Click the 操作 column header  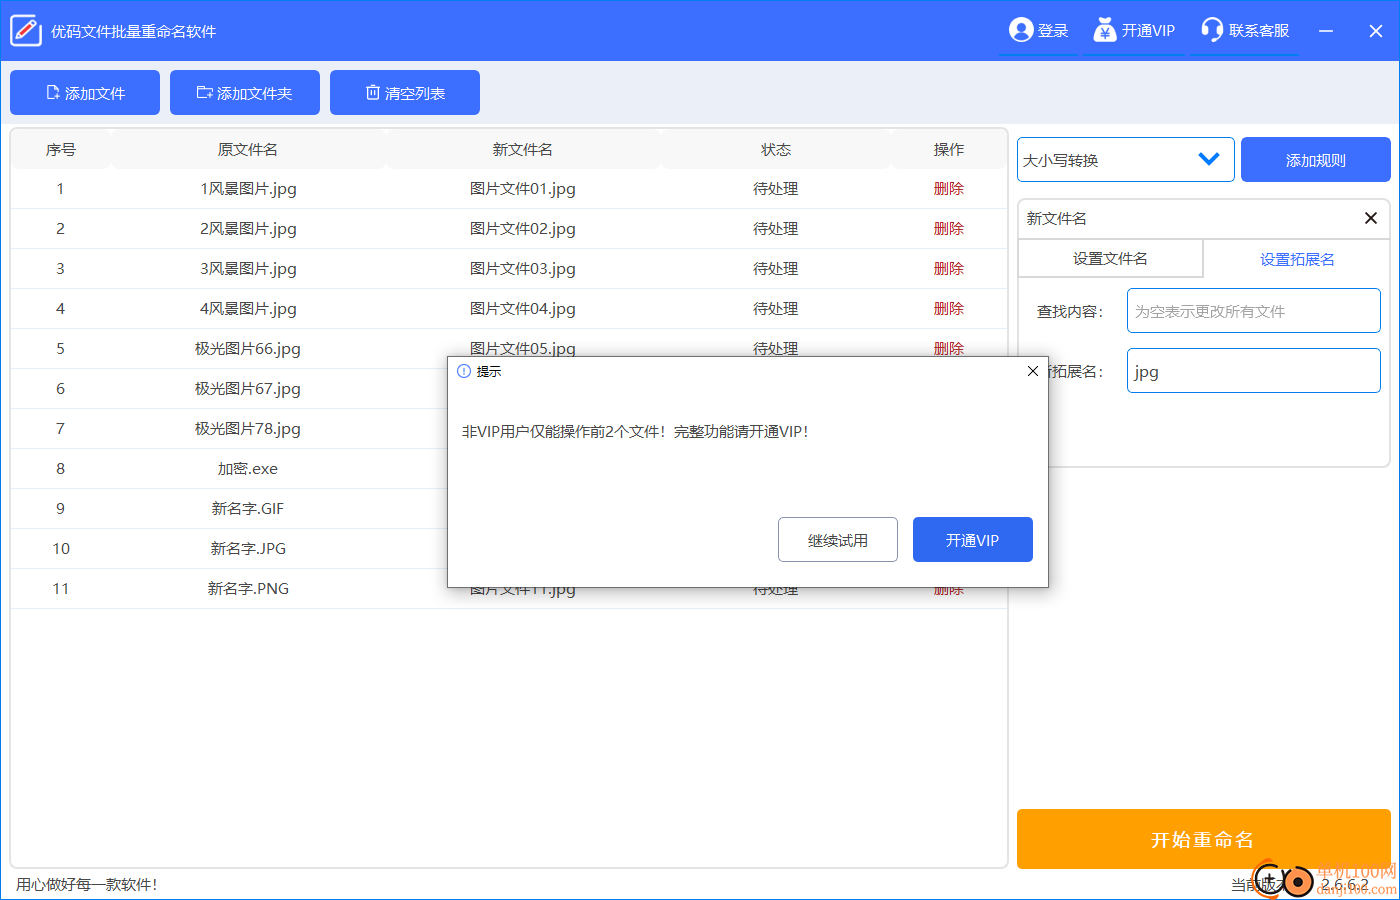click(x=949, y=149)
